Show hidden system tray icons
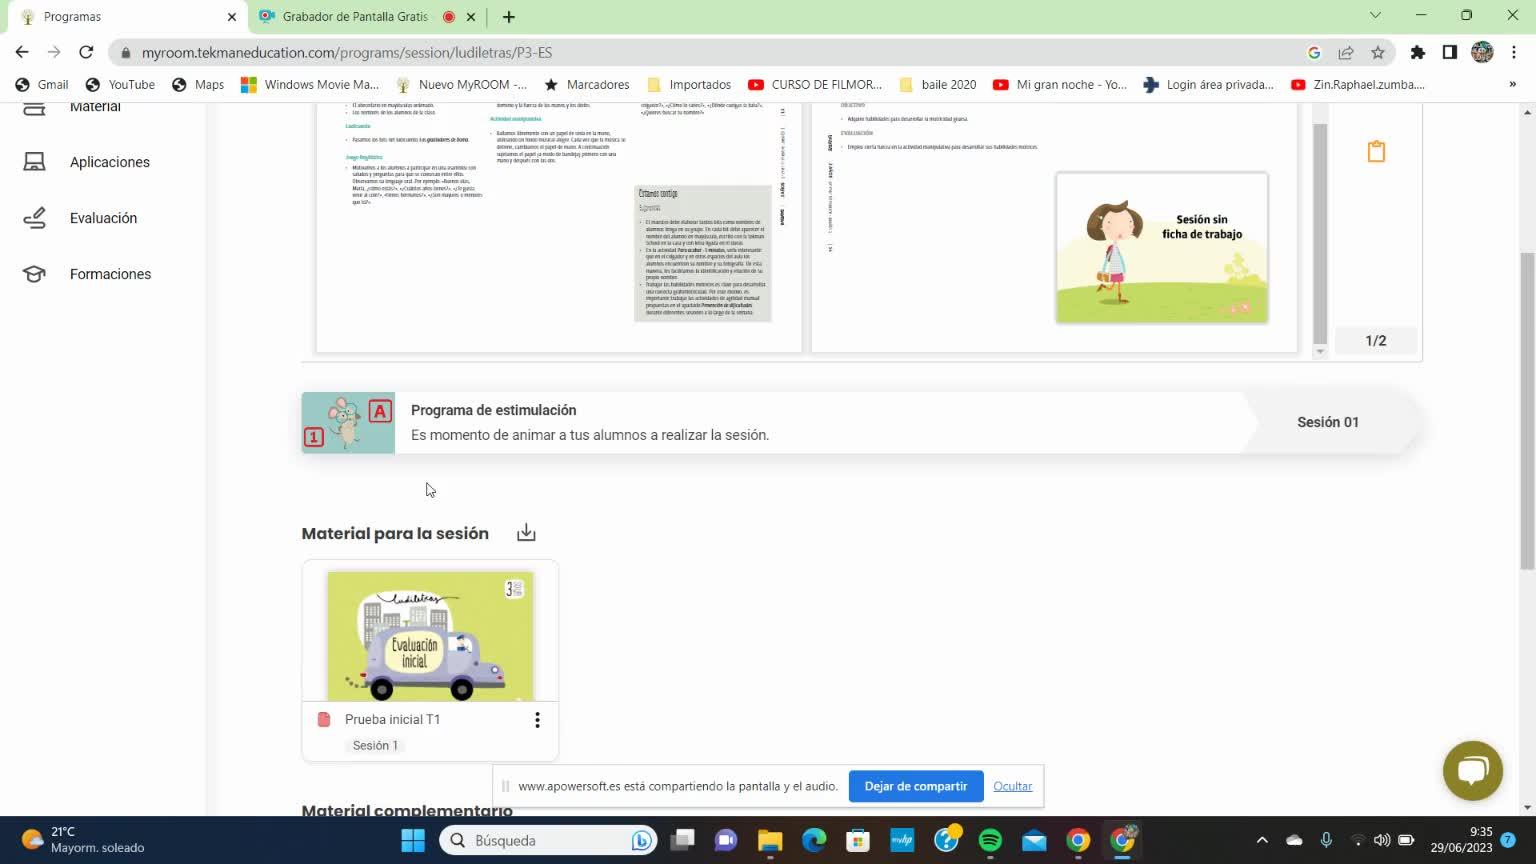This screenshot has height=864, width=1536. point(1262,840)
